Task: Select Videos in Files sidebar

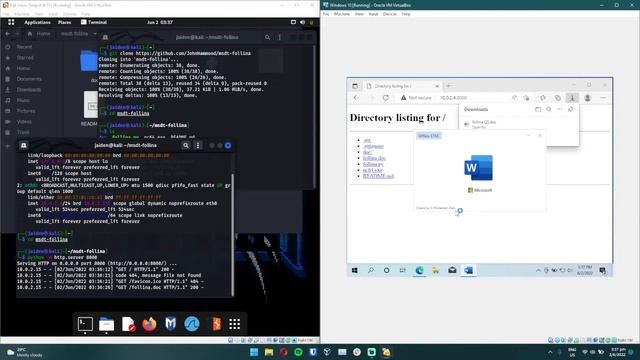Action: [24, 121]
